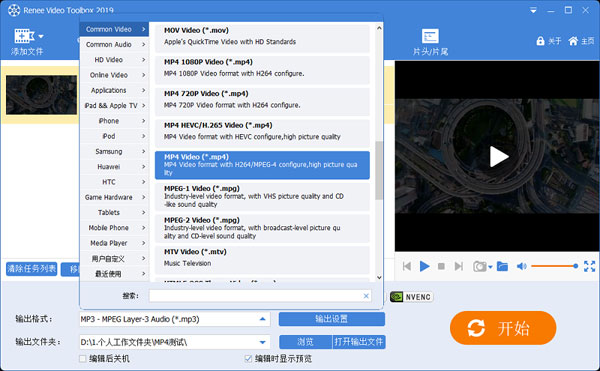Open the Mobile Phone category

114,228
